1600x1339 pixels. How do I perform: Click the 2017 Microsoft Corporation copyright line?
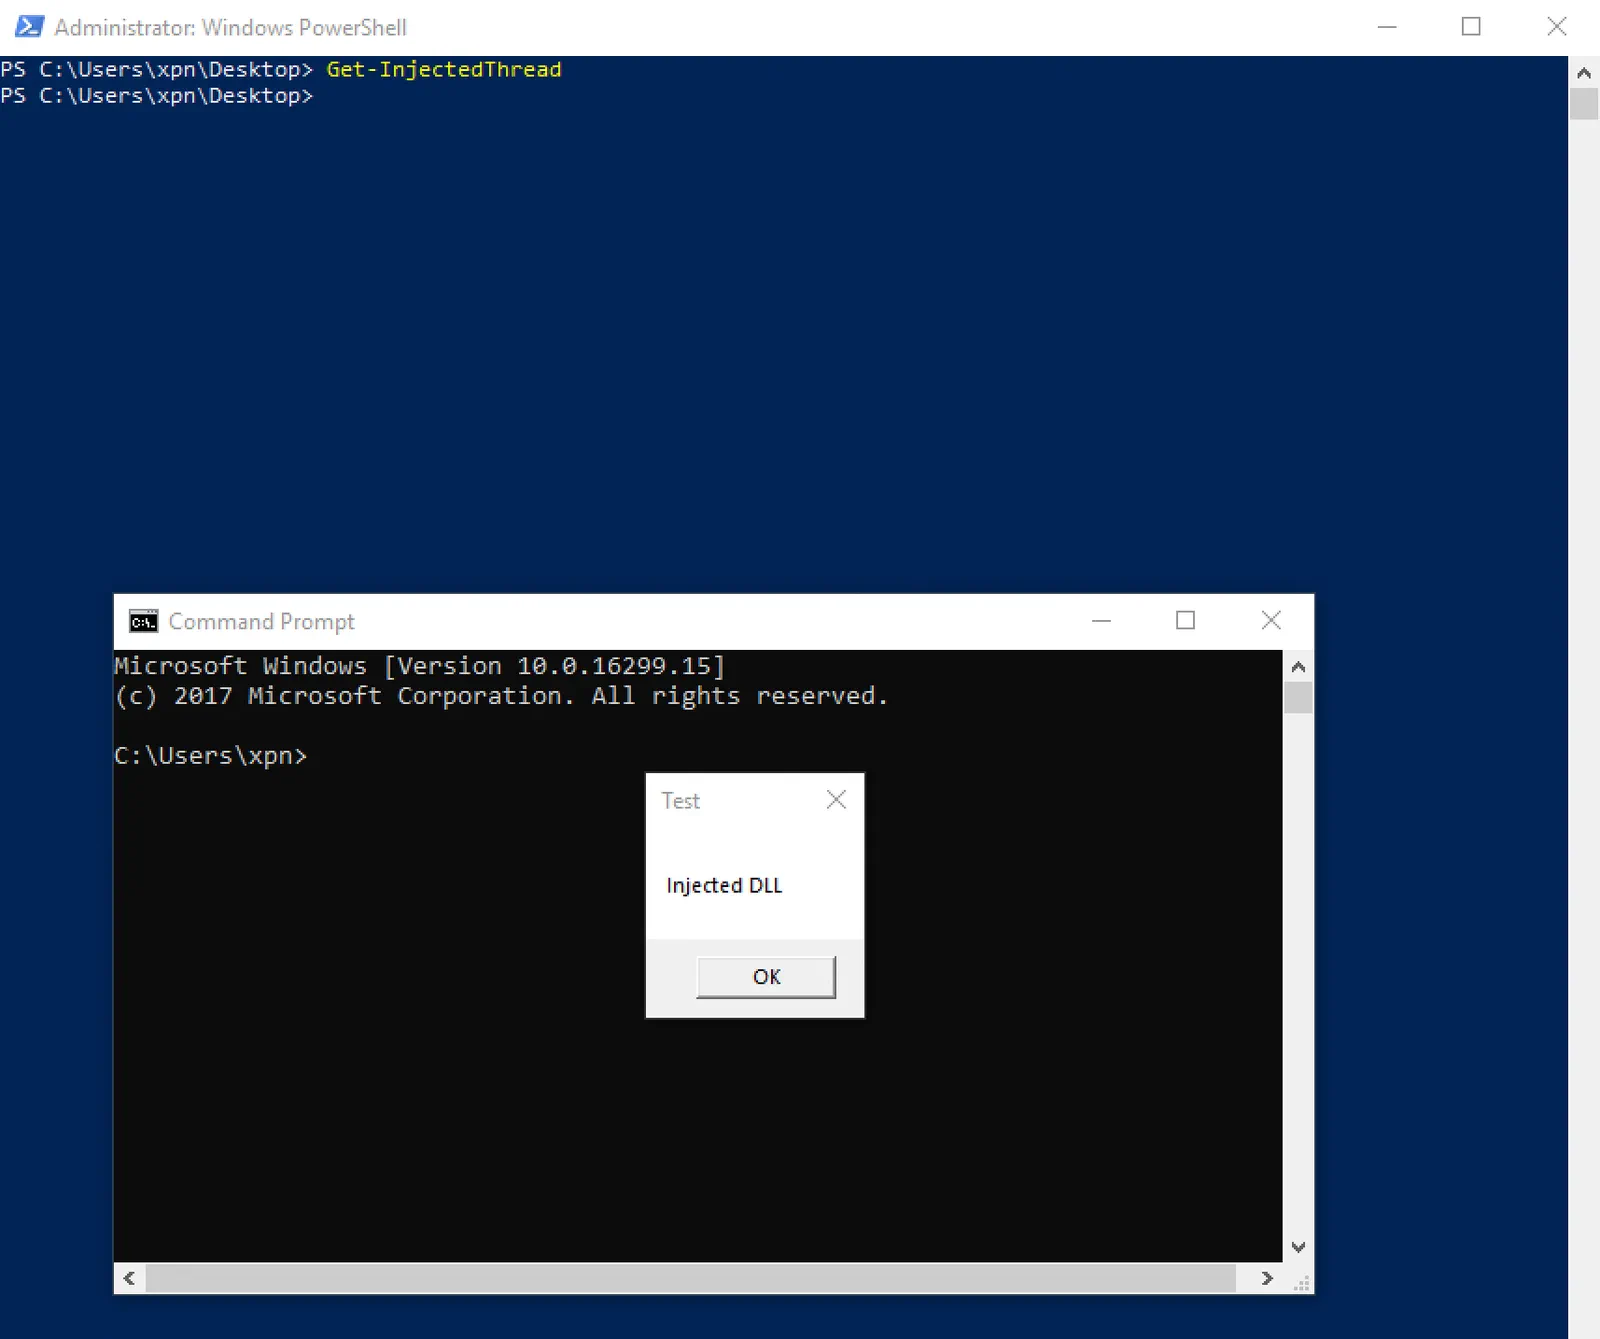501,696
